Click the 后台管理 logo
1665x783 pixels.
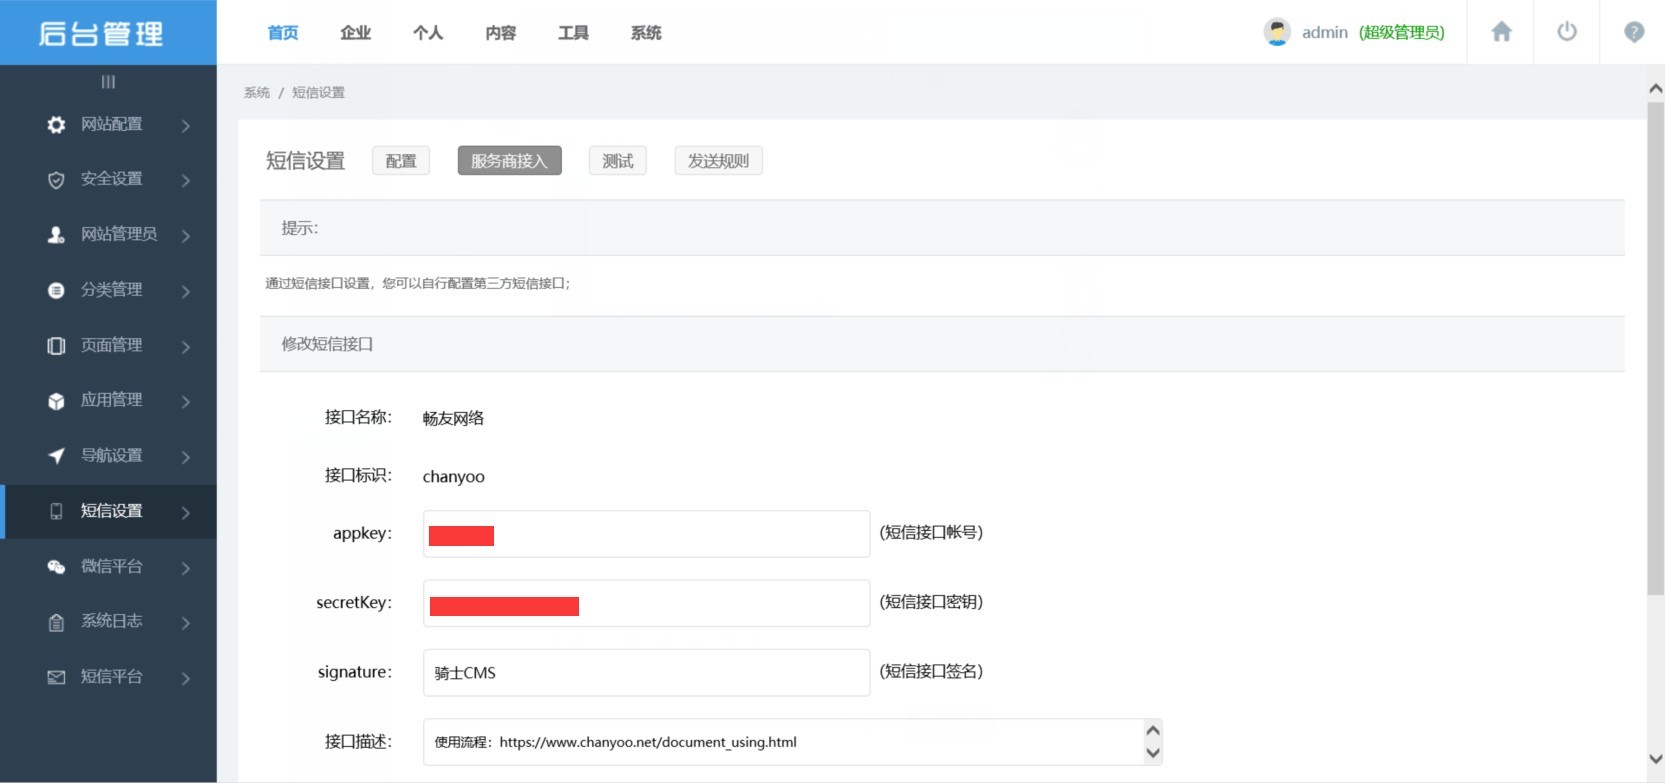tap(101, 33)
